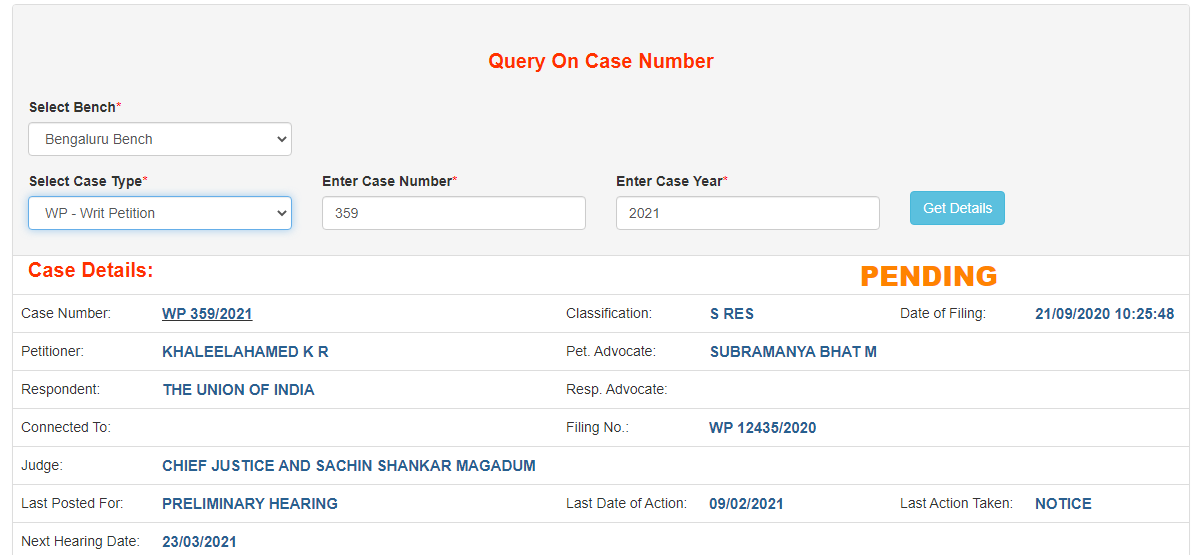Click the Enter Case Number field
Screen dimensions: 1204x555
[453, 213]
